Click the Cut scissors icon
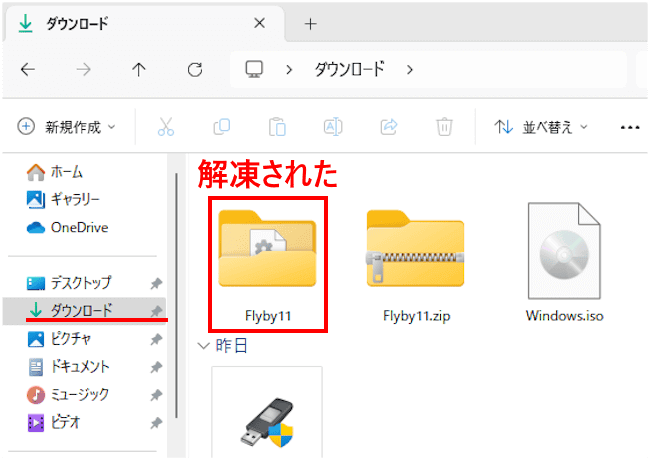The image size is (650, 460). click(x=166, y=127)
